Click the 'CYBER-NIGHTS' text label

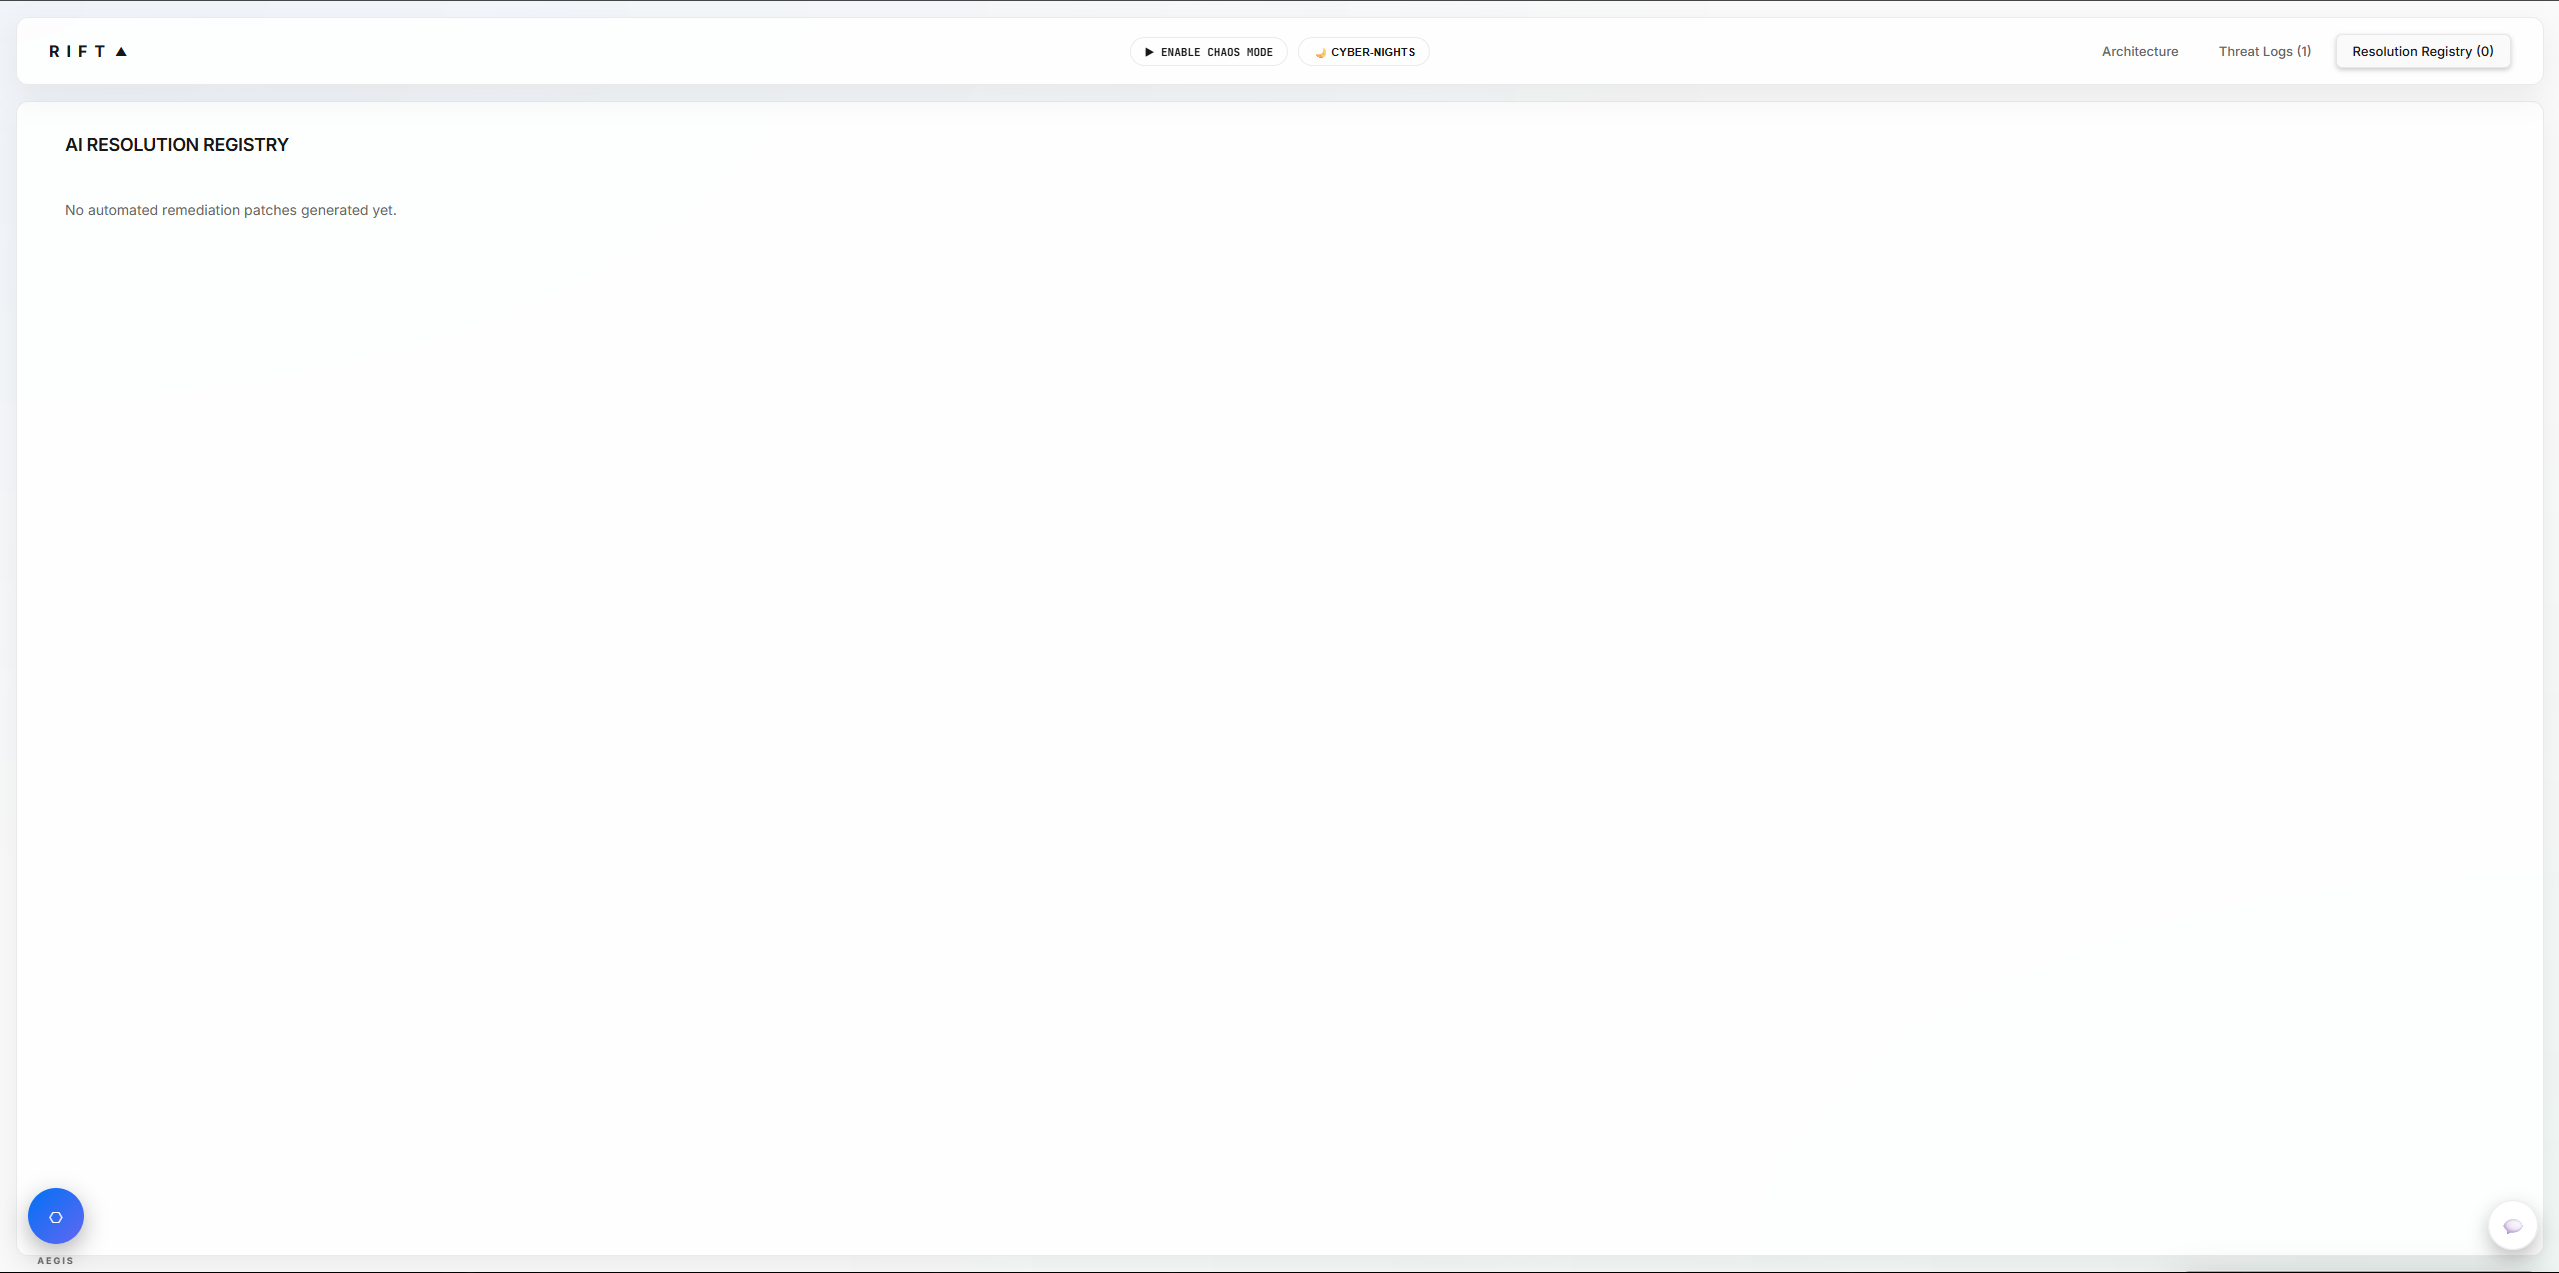pyautogui.click(x=1373, y=52)
